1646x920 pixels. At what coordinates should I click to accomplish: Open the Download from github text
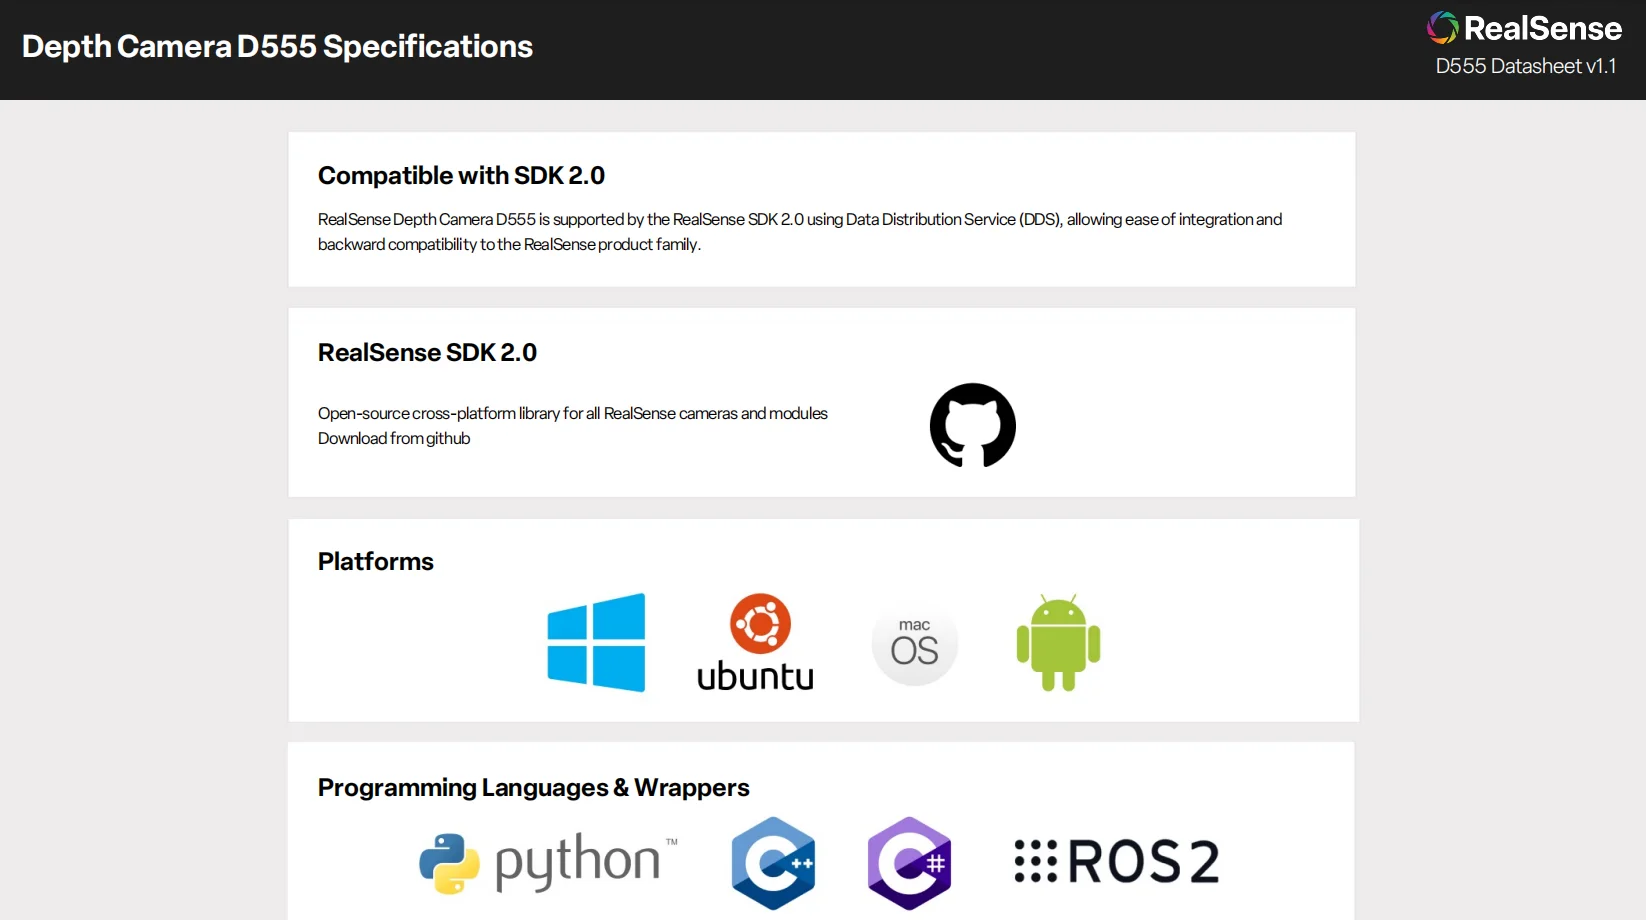point(394,438)
